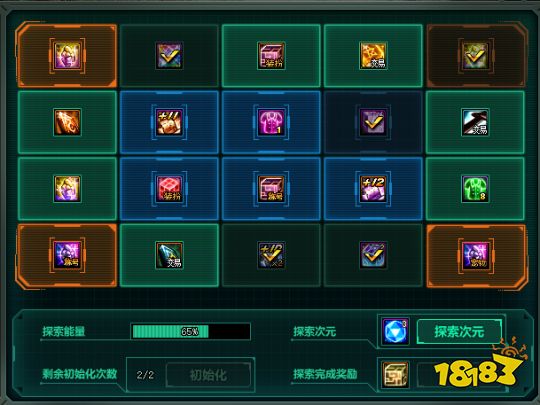Select the blue crystal explore-cost icon
This screenshot has height=405, width=540.
(396, 331)
